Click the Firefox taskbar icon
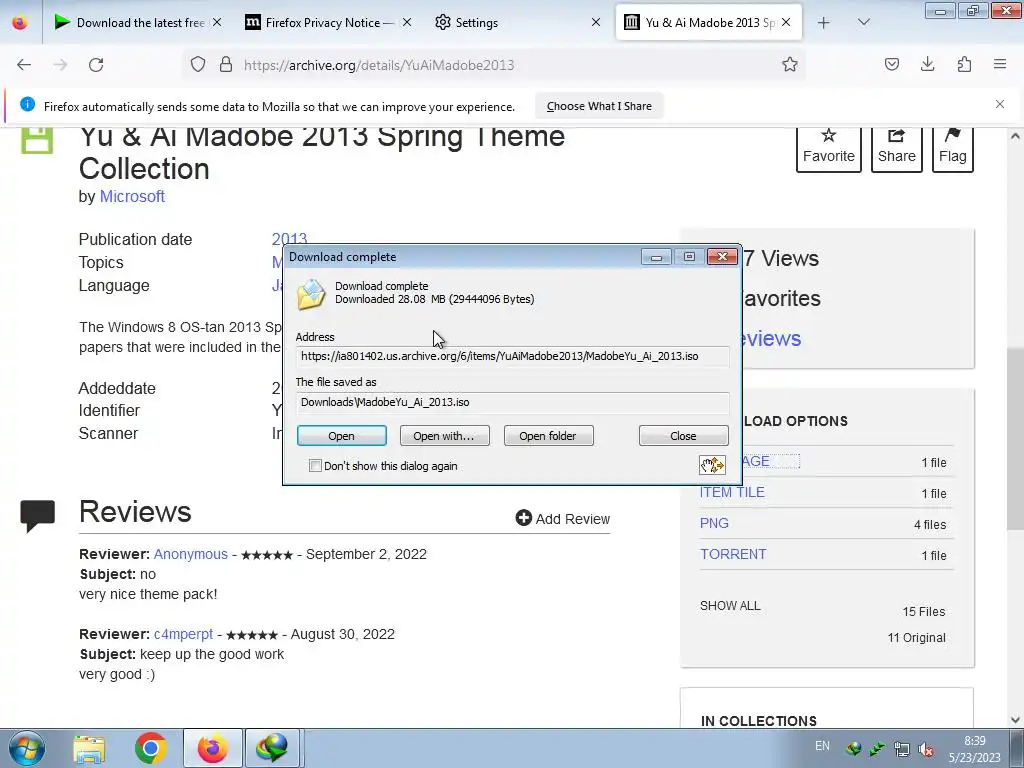This screenshot has width=1024, height=768. [213, 748]
